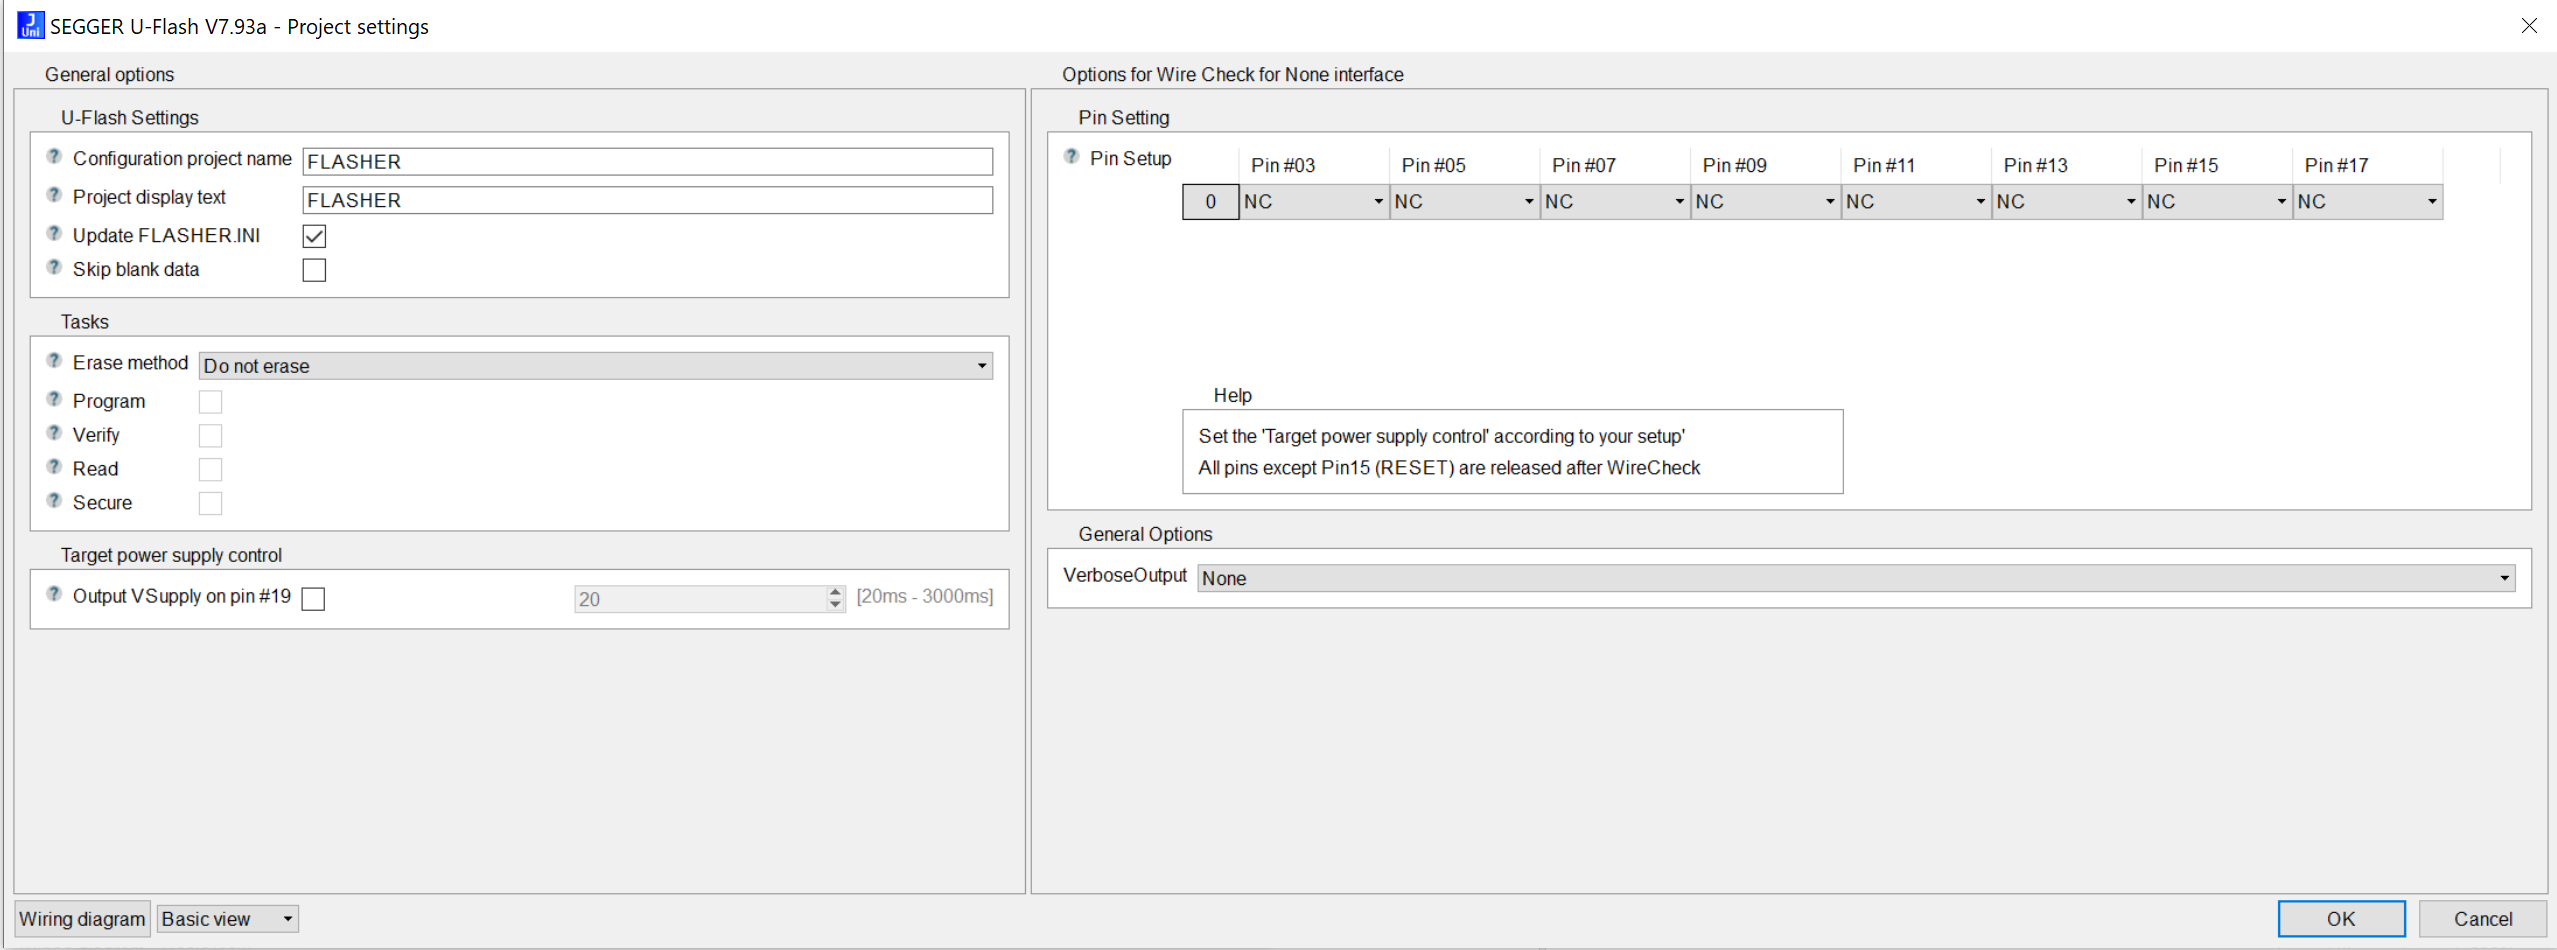Click the Wiring diagram button
Screen dimensions: 2557x950
coord(82,919)
